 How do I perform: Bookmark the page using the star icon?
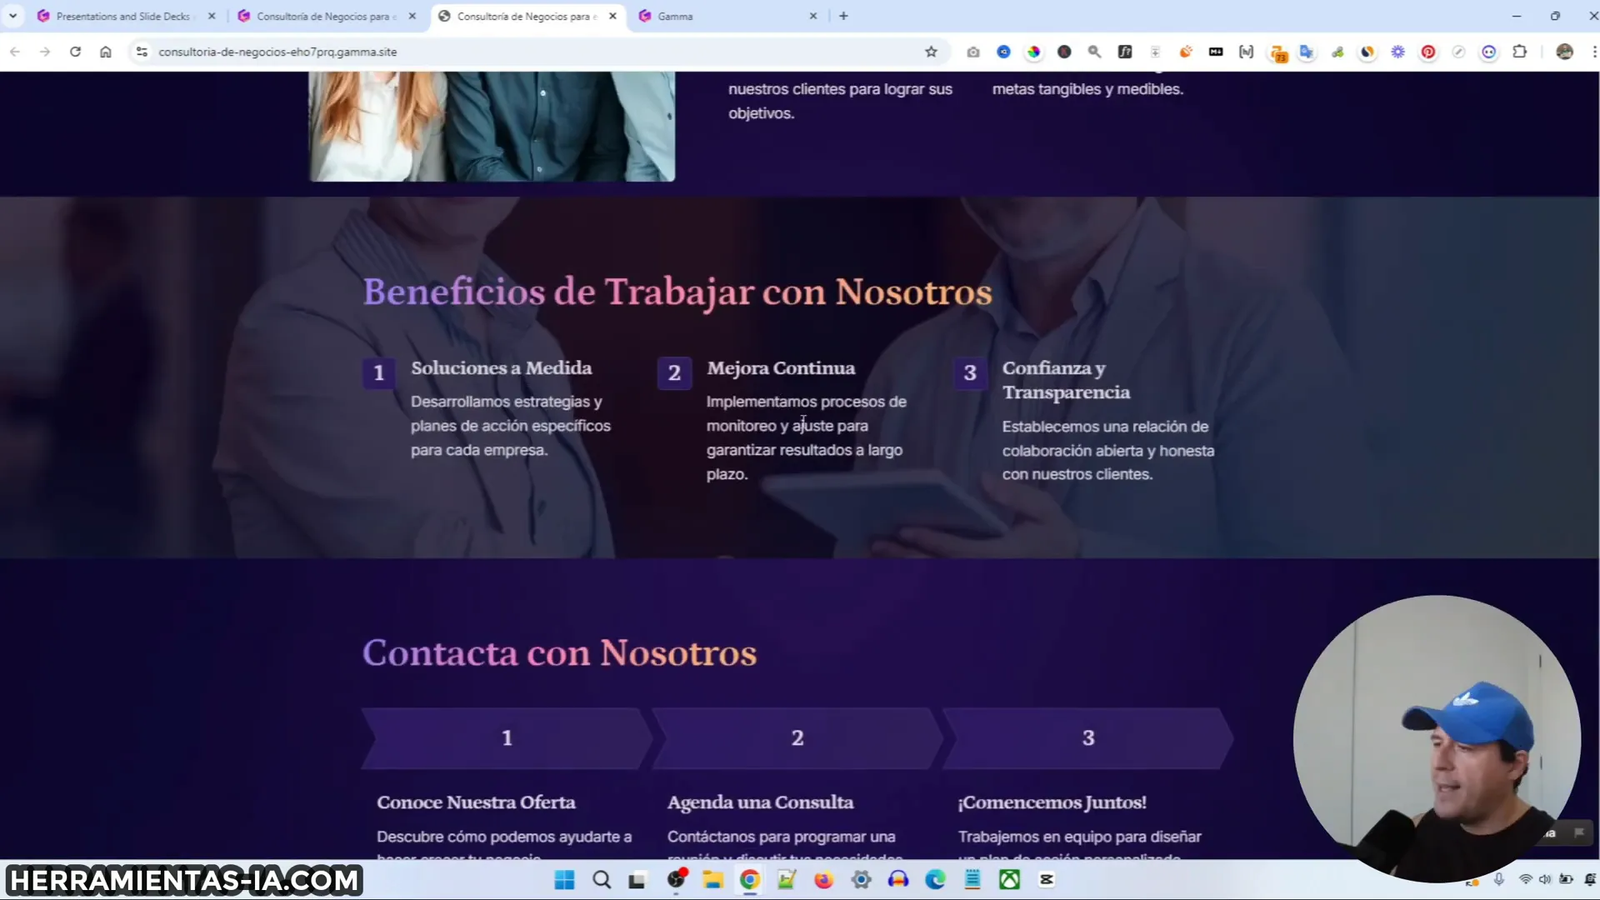[930, 51]
